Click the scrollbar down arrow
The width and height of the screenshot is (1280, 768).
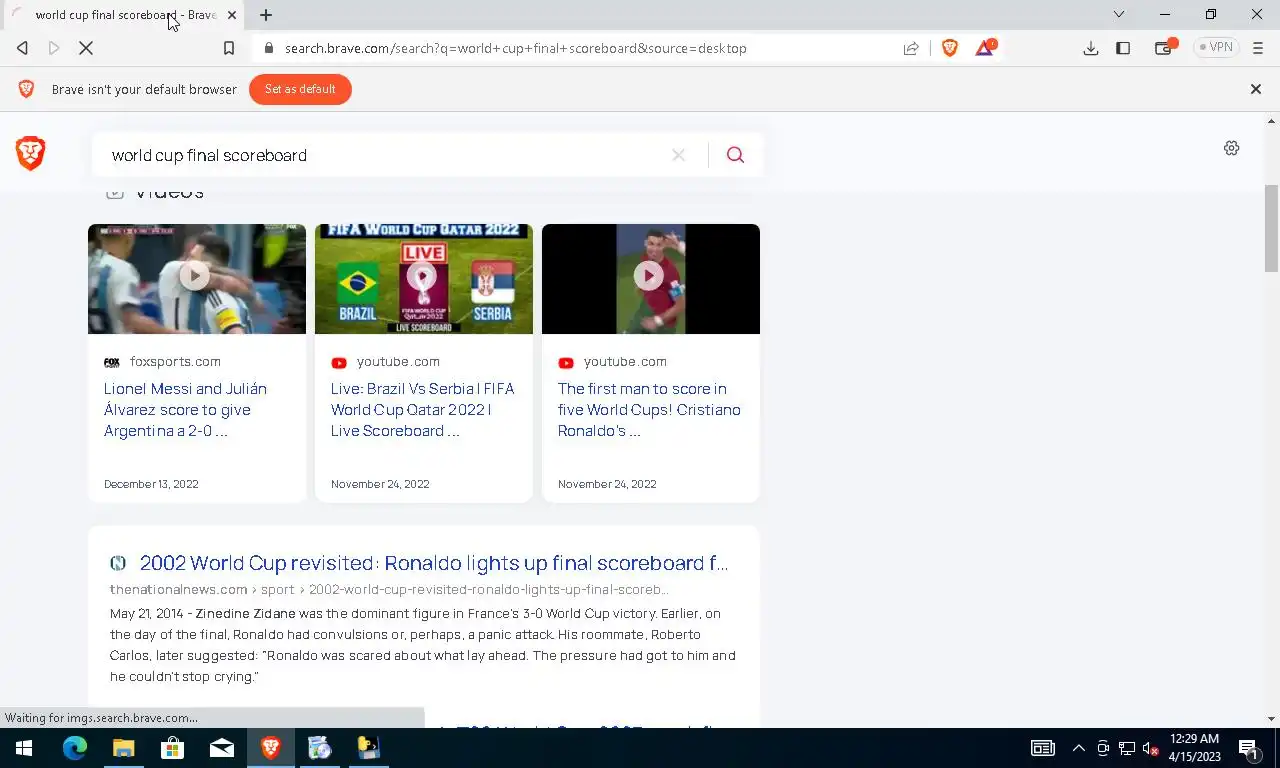point(1271,719)
